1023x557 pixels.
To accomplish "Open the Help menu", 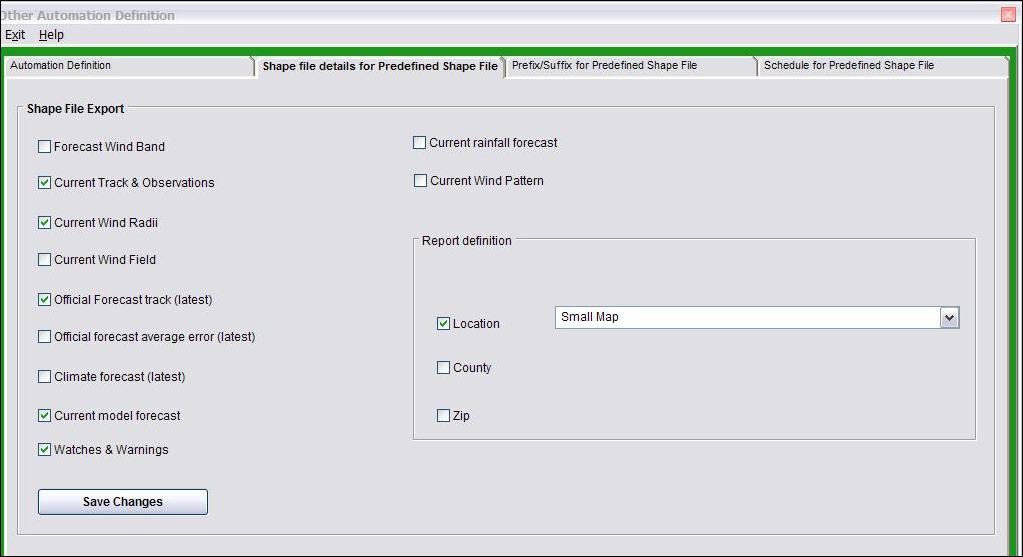I will tap(51, 35).
